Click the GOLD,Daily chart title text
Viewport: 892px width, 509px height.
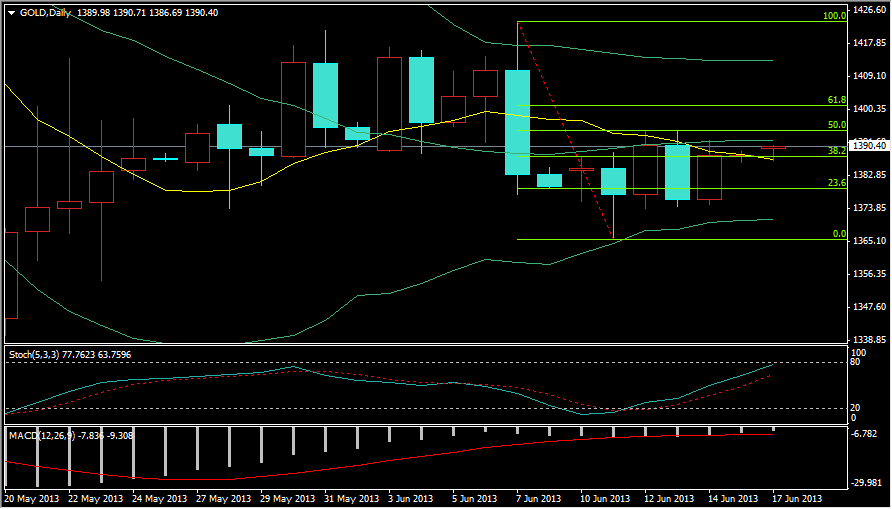(x=46, y=13)
